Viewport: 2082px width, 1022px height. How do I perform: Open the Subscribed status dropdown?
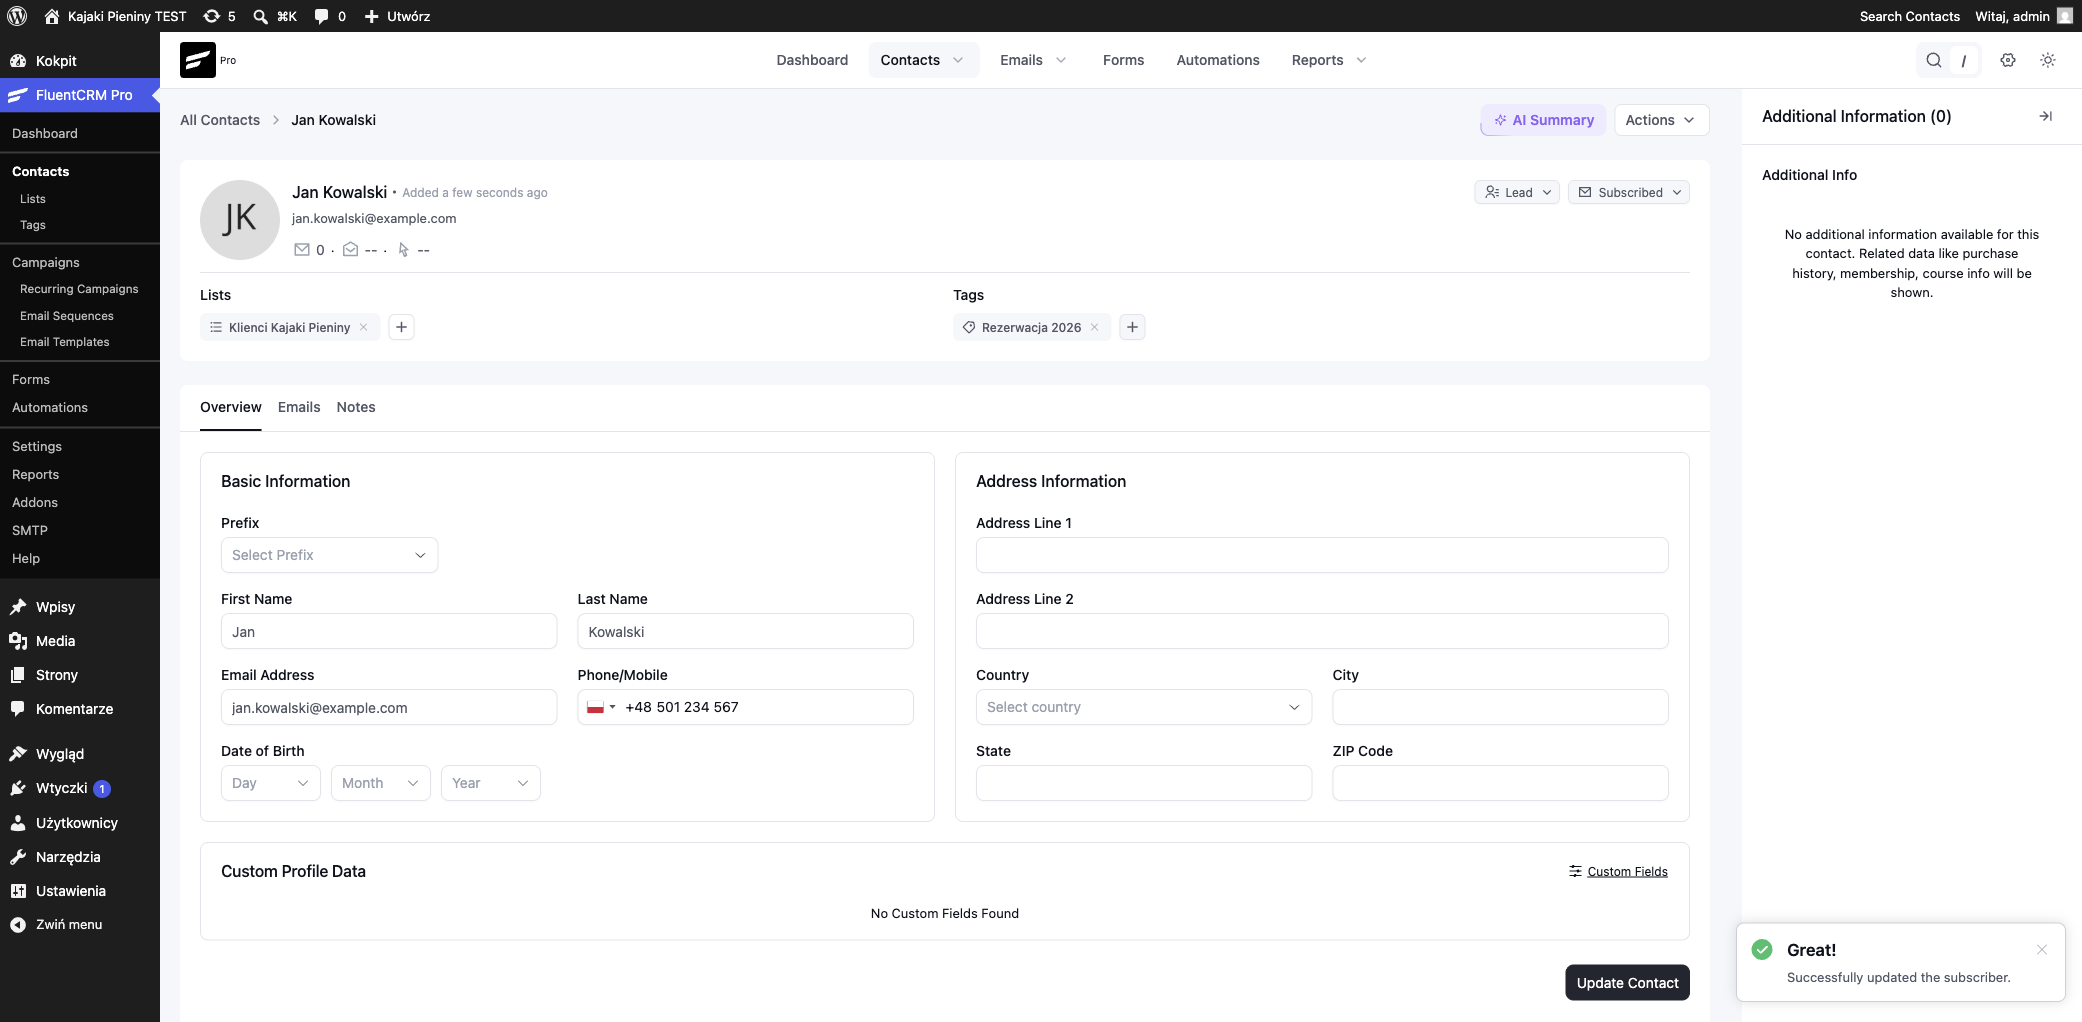pos(1629,192)
